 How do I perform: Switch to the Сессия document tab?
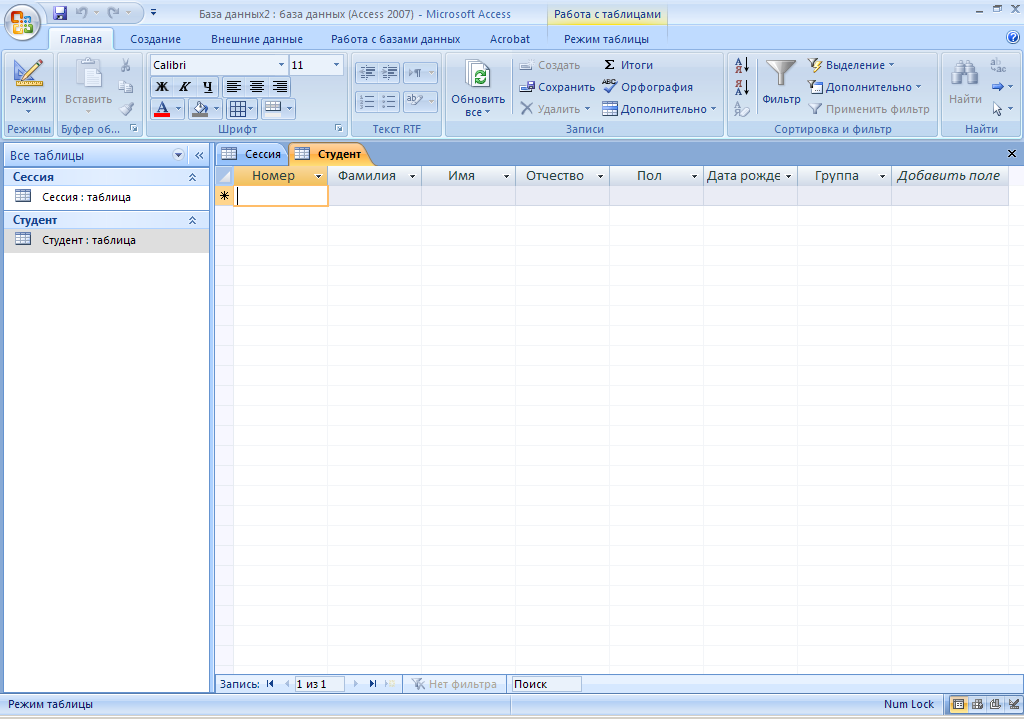(252, 153)
